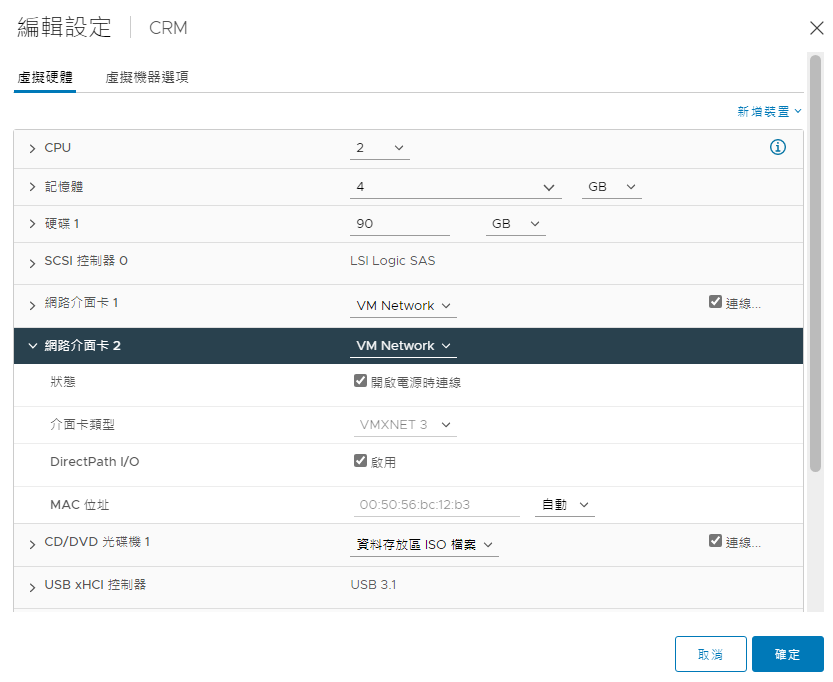Confirm with the 確定 button
This screenshot has height=682, width=833.
788,654
